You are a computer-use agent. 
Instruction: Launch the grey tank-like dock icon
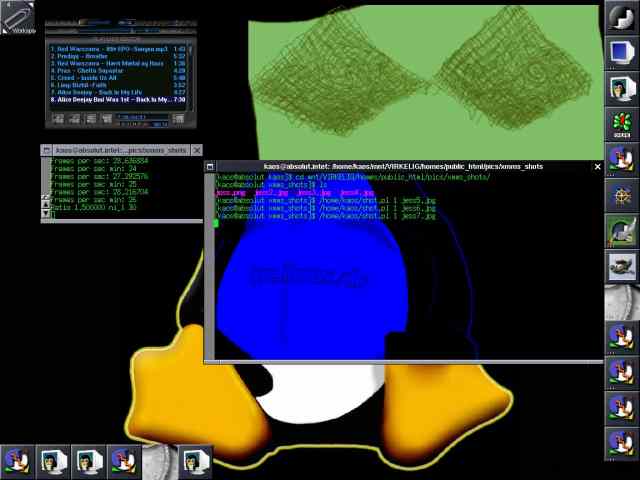(622, 267)
